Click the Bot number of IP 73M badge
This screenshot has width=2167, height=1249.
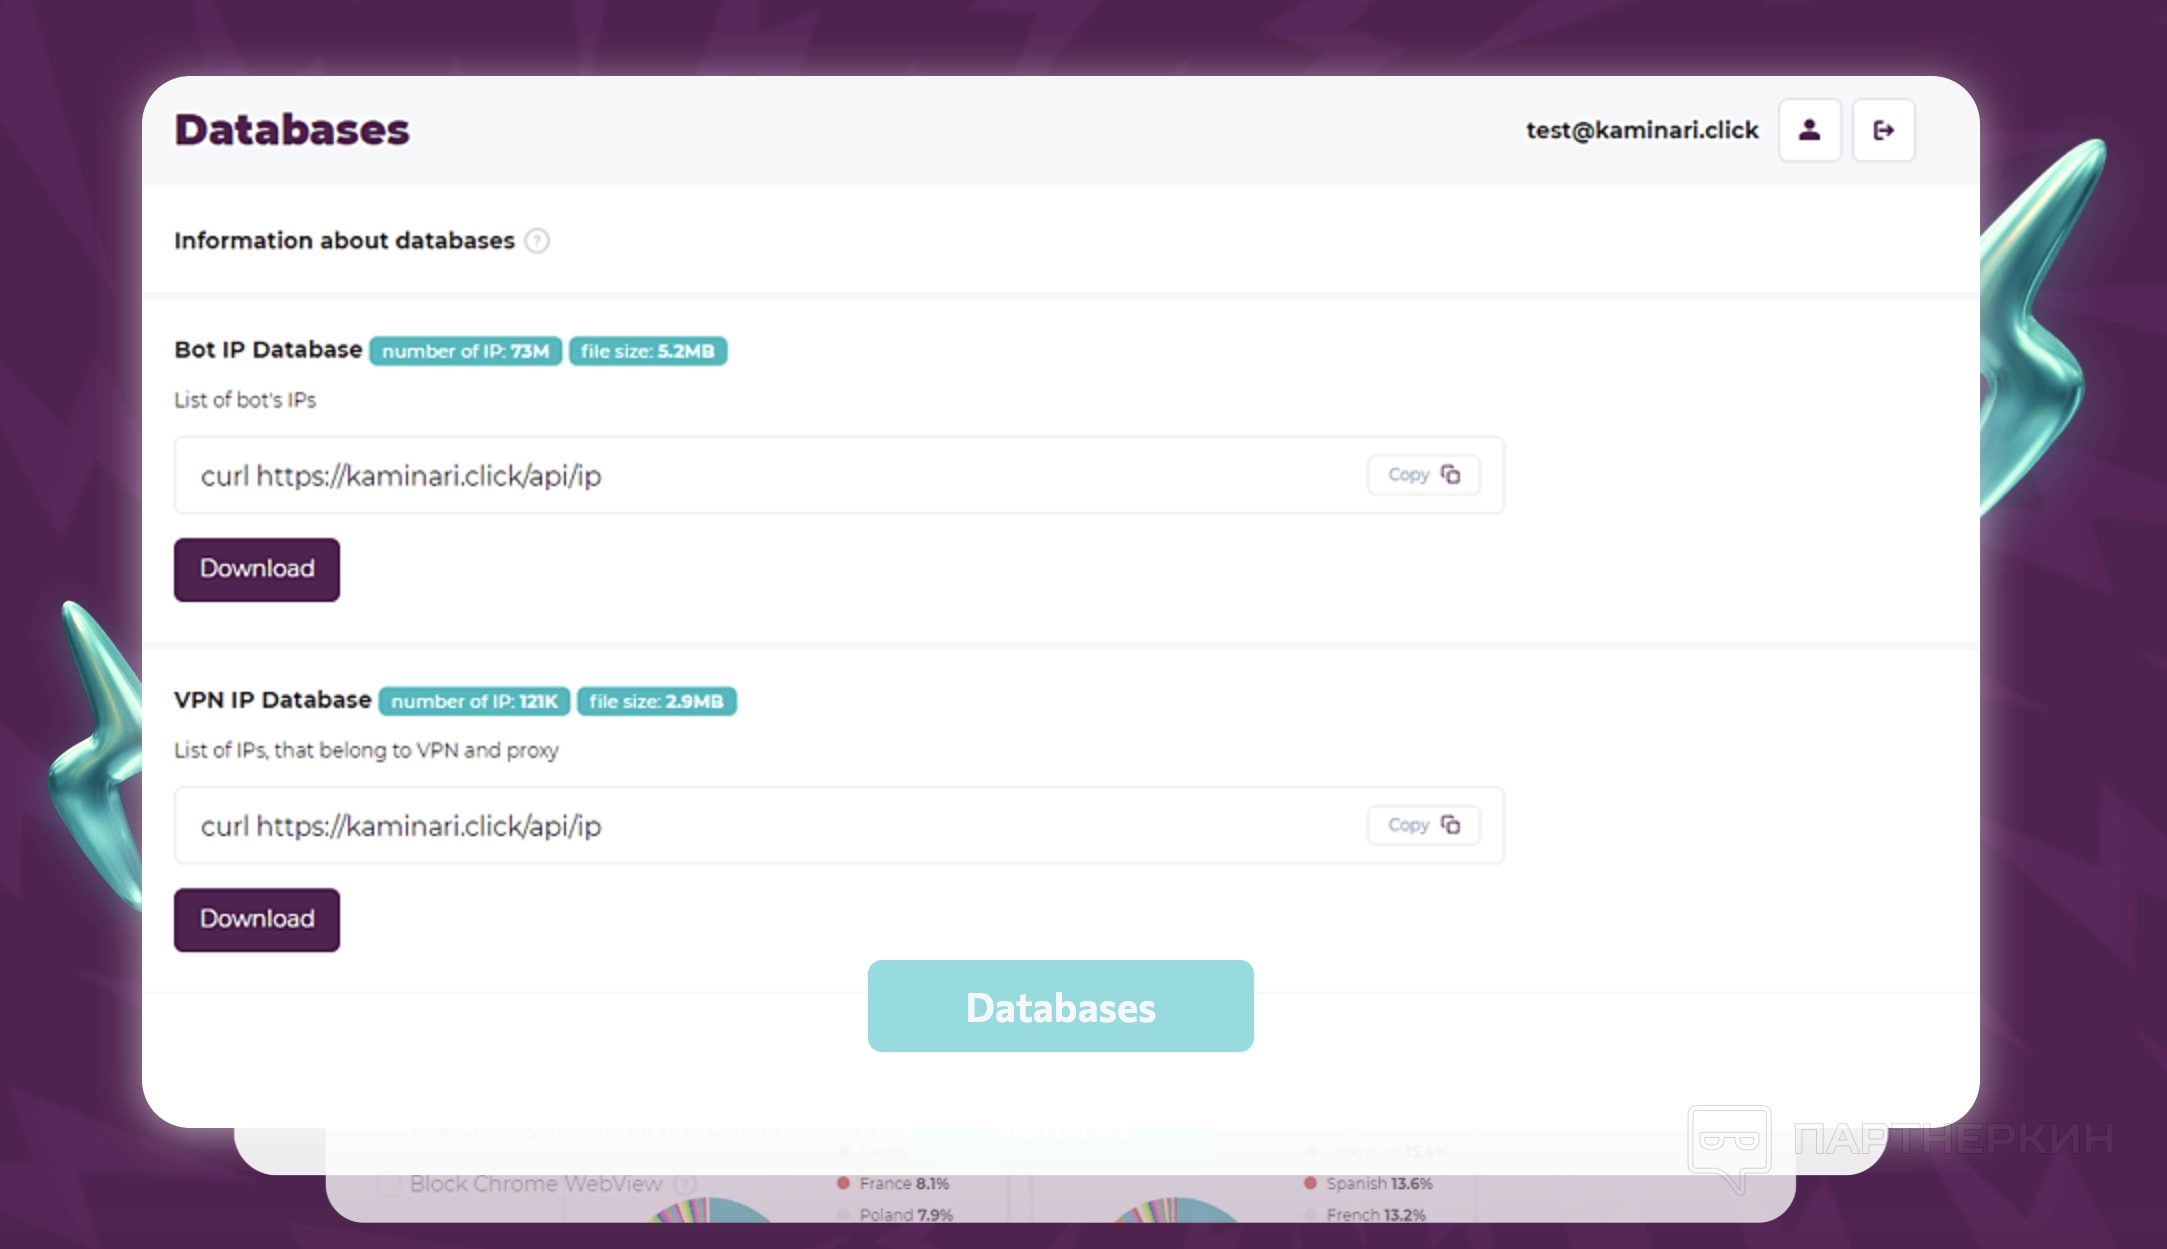[465, 351]
